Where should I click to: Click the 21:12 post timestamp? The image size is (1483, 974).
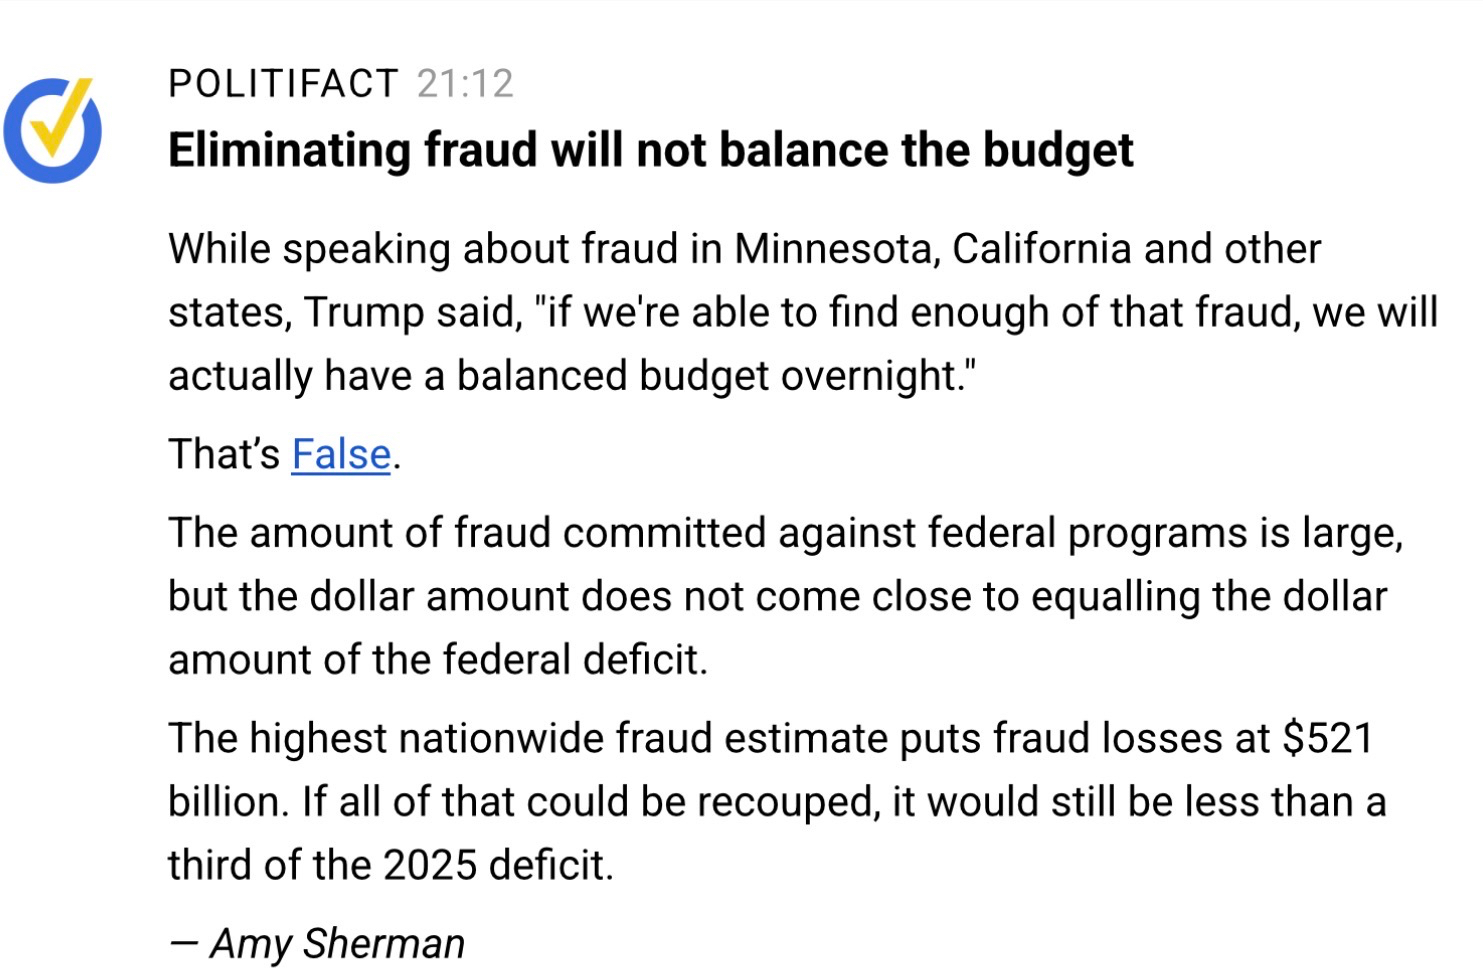pyautogui.click(x=465, y=84)
